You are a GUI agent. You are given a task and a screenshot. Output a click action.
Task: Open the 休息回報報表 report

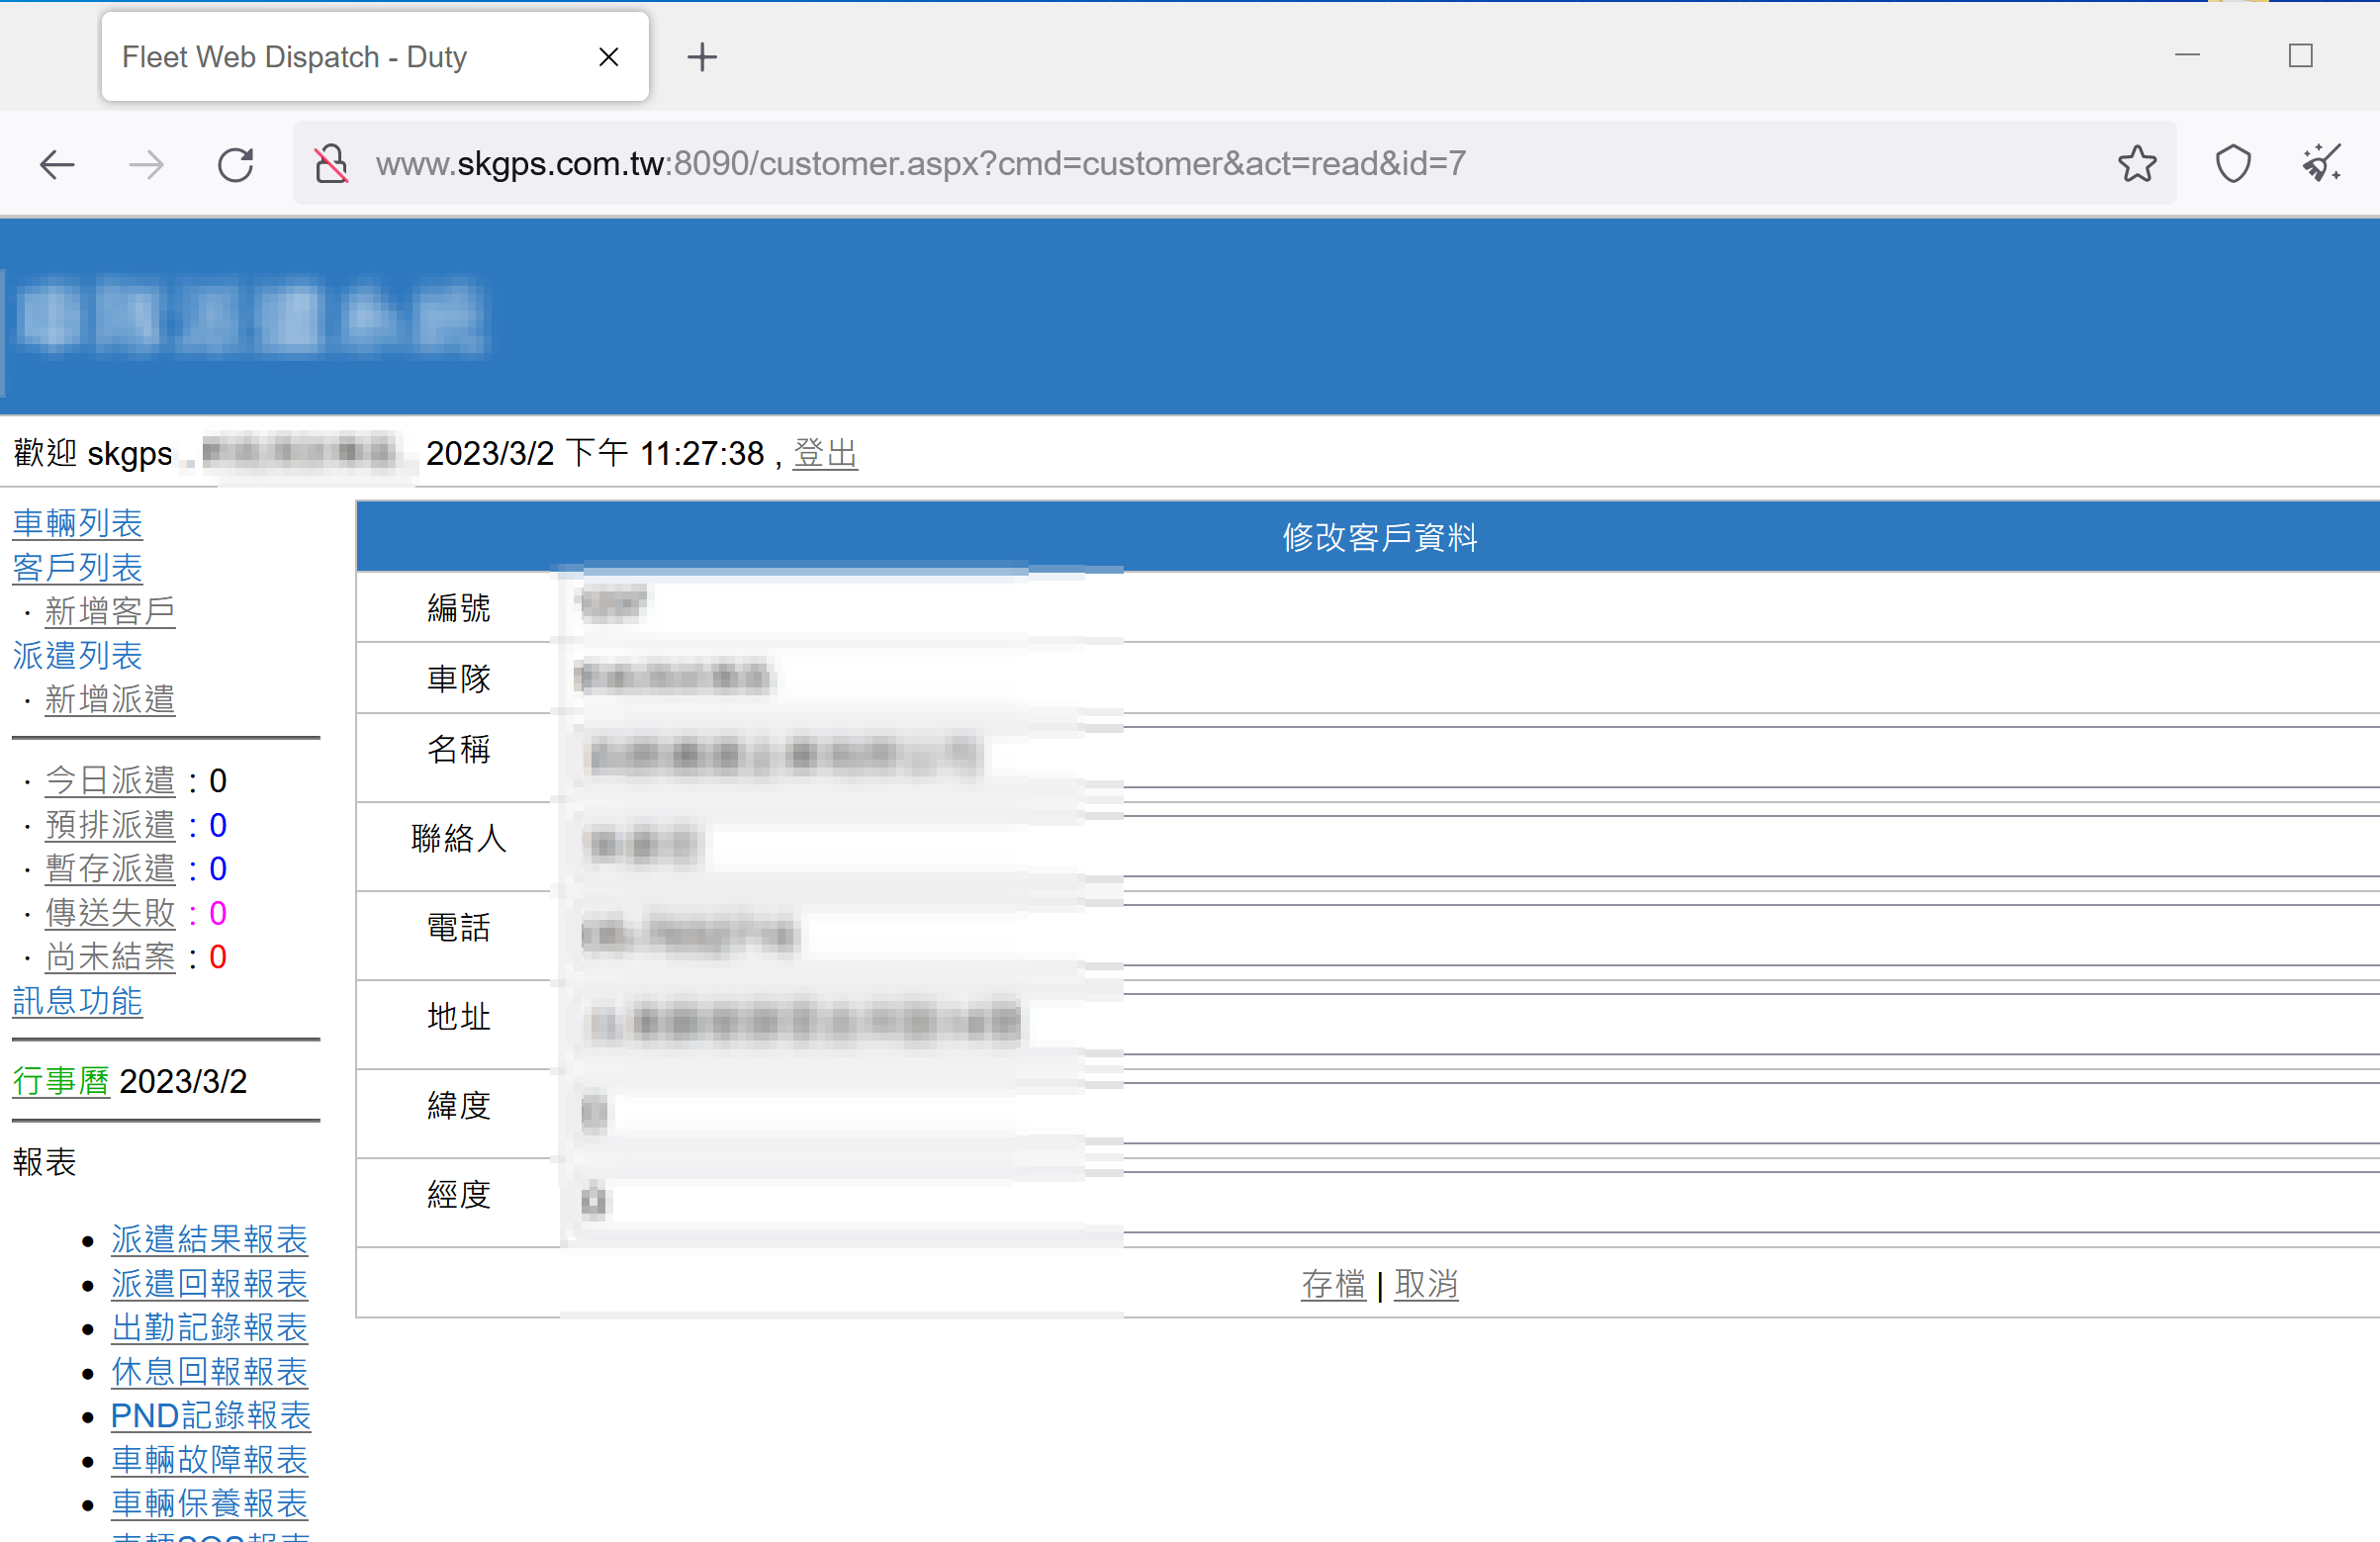coord(209,1372)
